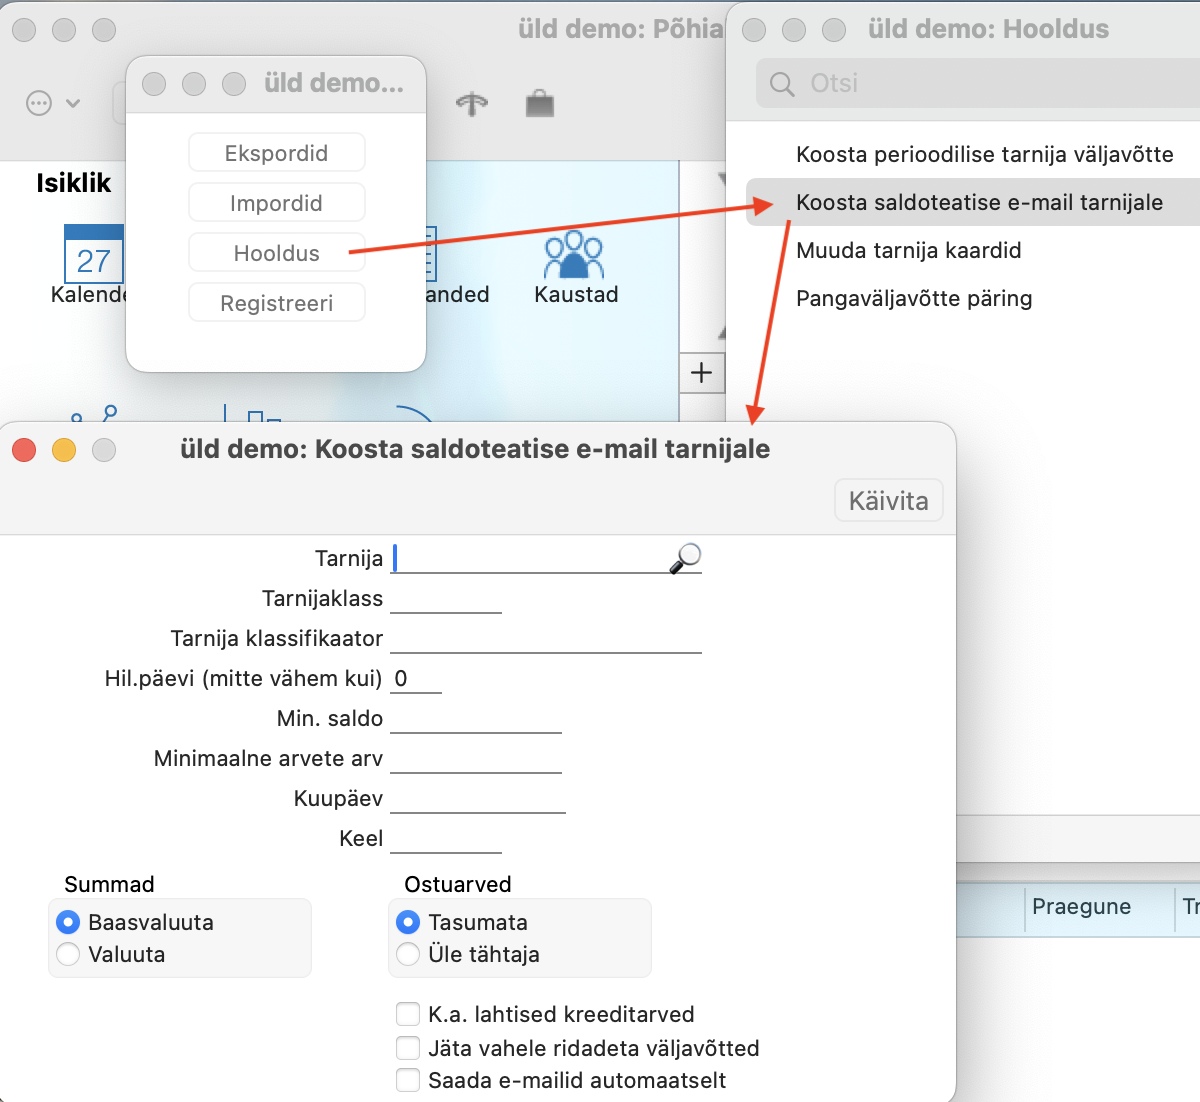Click the search magnifier icon in Hooldus window
The image size is (1200, 1102).
tap(782, 84)
